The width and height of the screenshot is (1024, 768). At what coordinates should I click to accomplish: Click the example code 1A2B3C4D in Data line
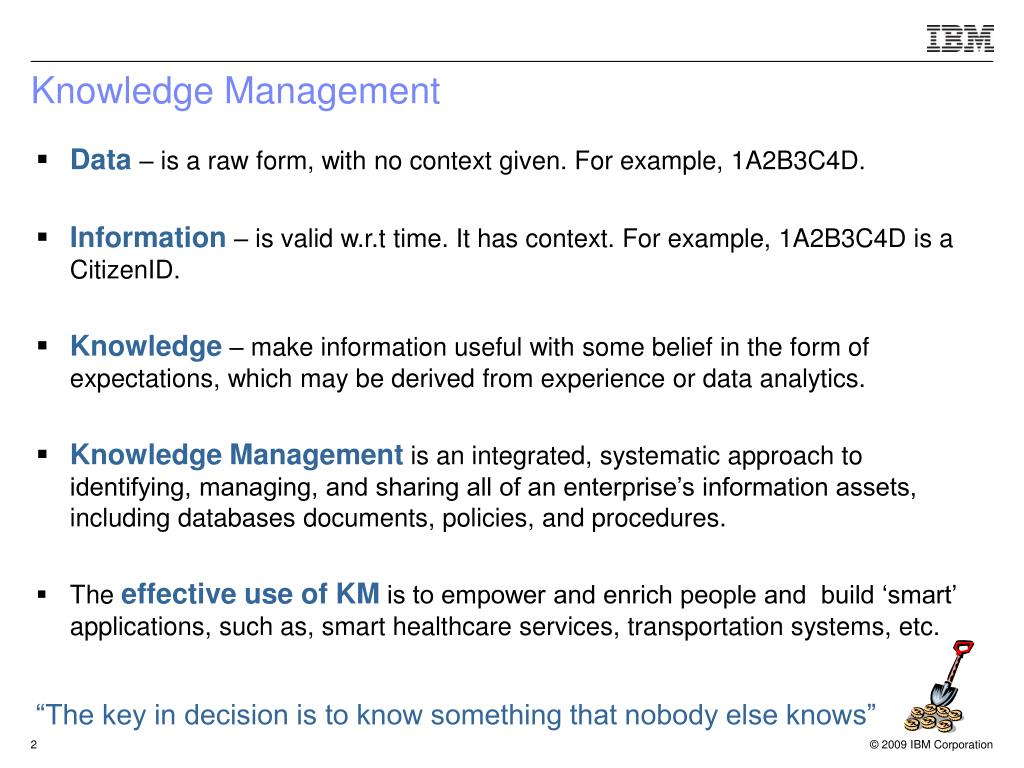(x=797, y=160)
